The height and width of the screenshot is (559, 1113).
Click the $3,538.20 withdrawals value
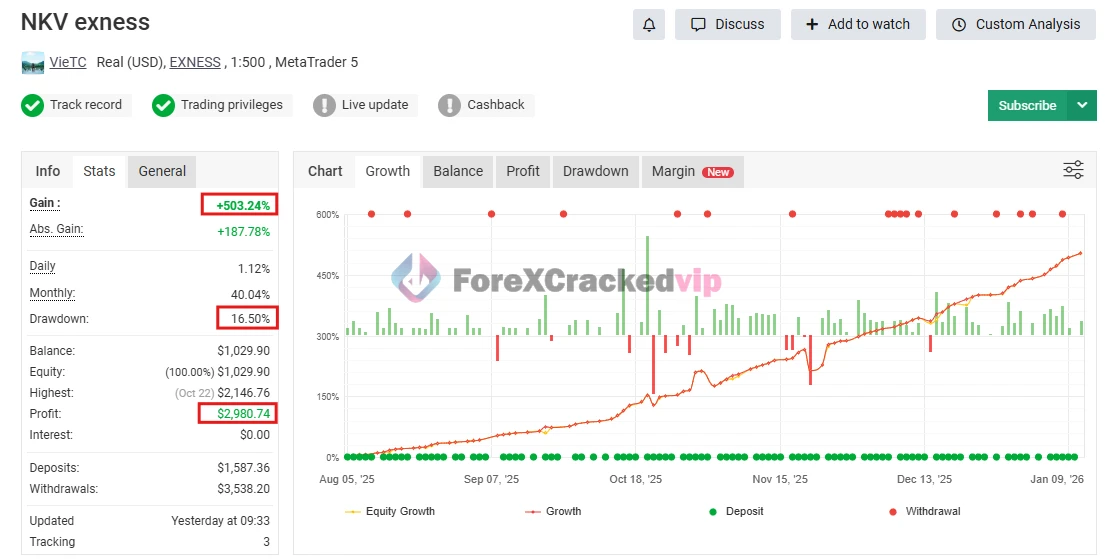(x=243, y=489)
